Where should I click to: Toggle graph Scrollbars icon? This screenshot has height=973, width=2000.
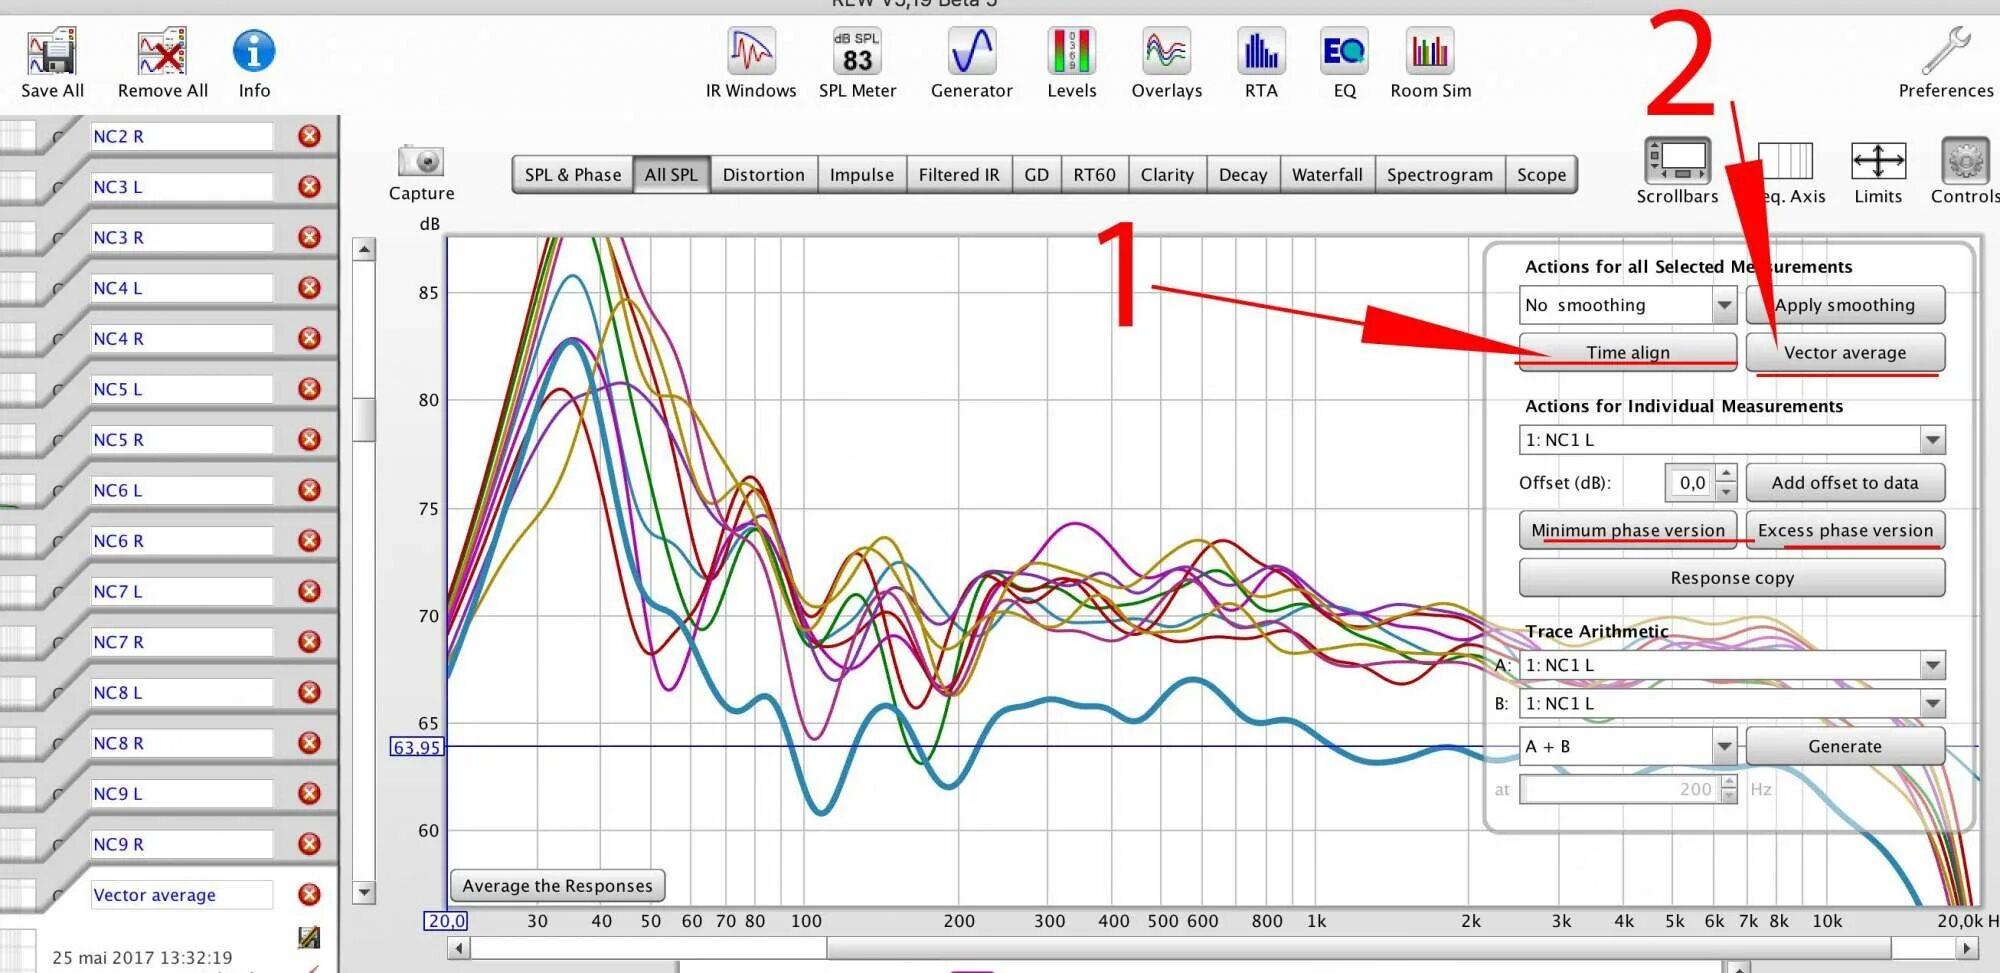(x=1677, y=160)
